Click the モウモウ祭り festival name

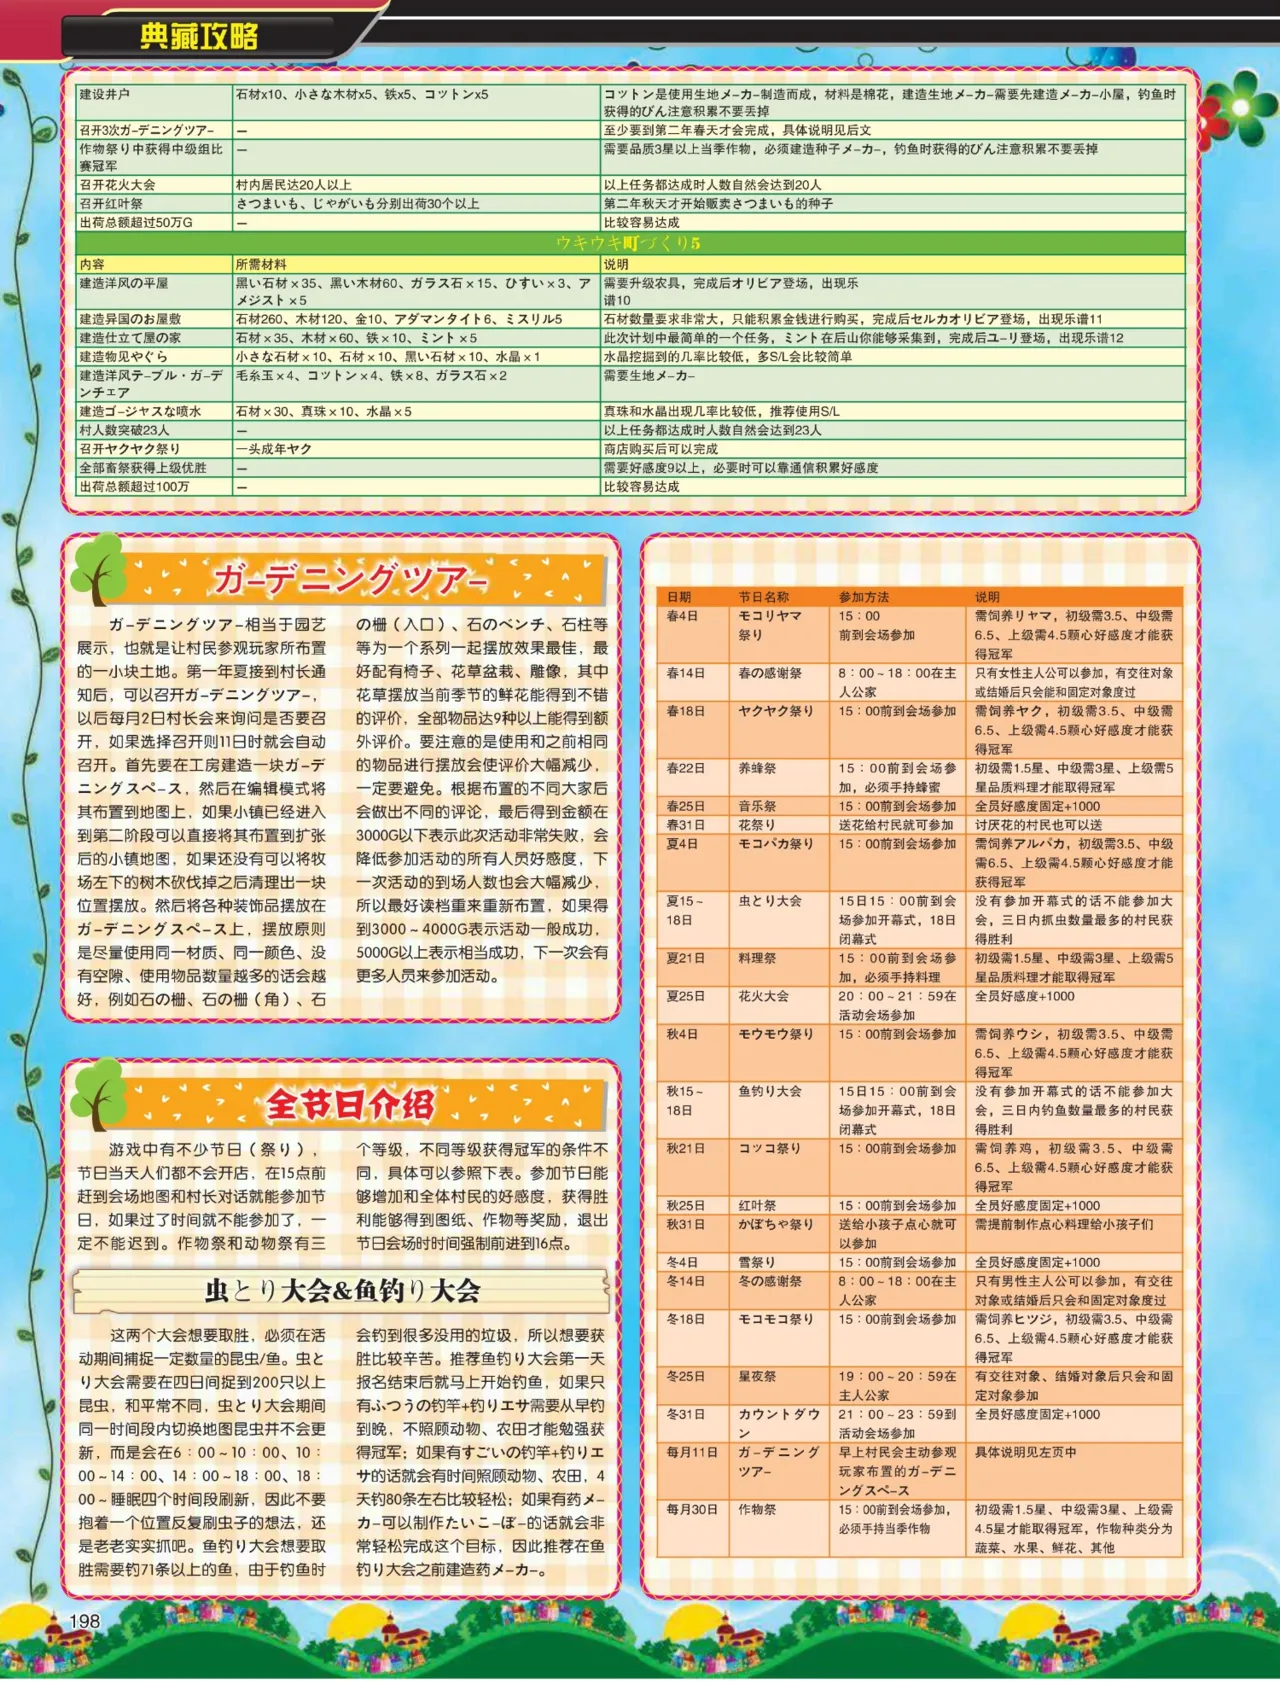776,1034
